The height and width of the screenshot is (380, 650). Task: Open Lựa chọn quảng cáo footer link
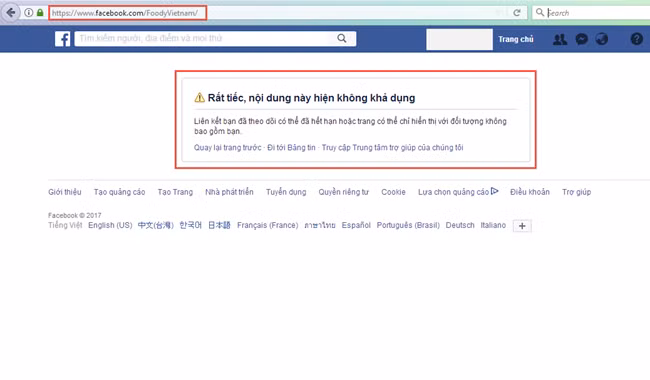[454, 192]
